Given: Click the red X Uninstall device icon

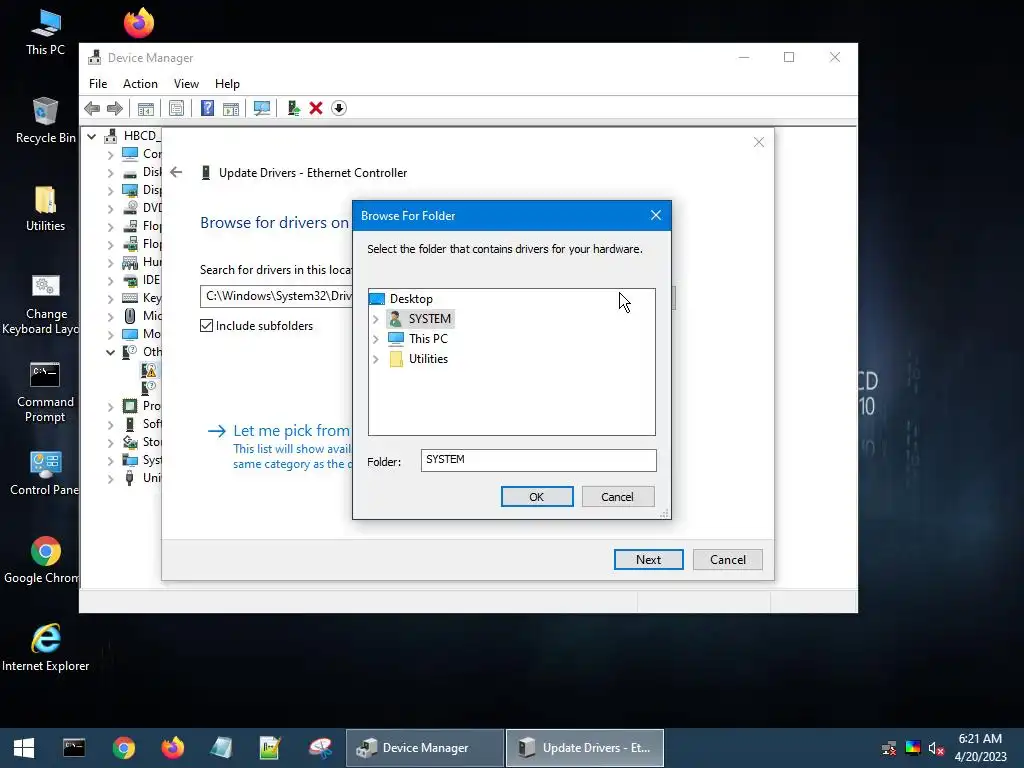Looking at the screenshot, I should coord(316,108).
